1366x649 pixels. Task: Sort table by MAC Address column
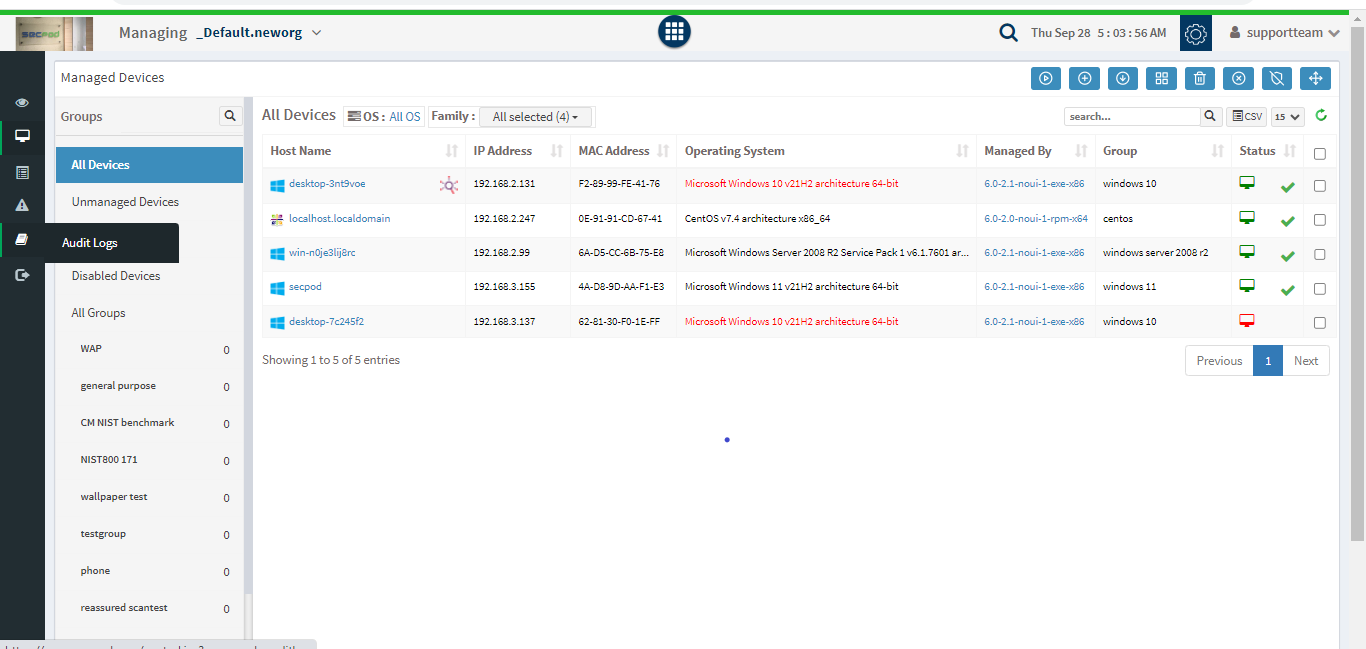(x=623, y=151)
